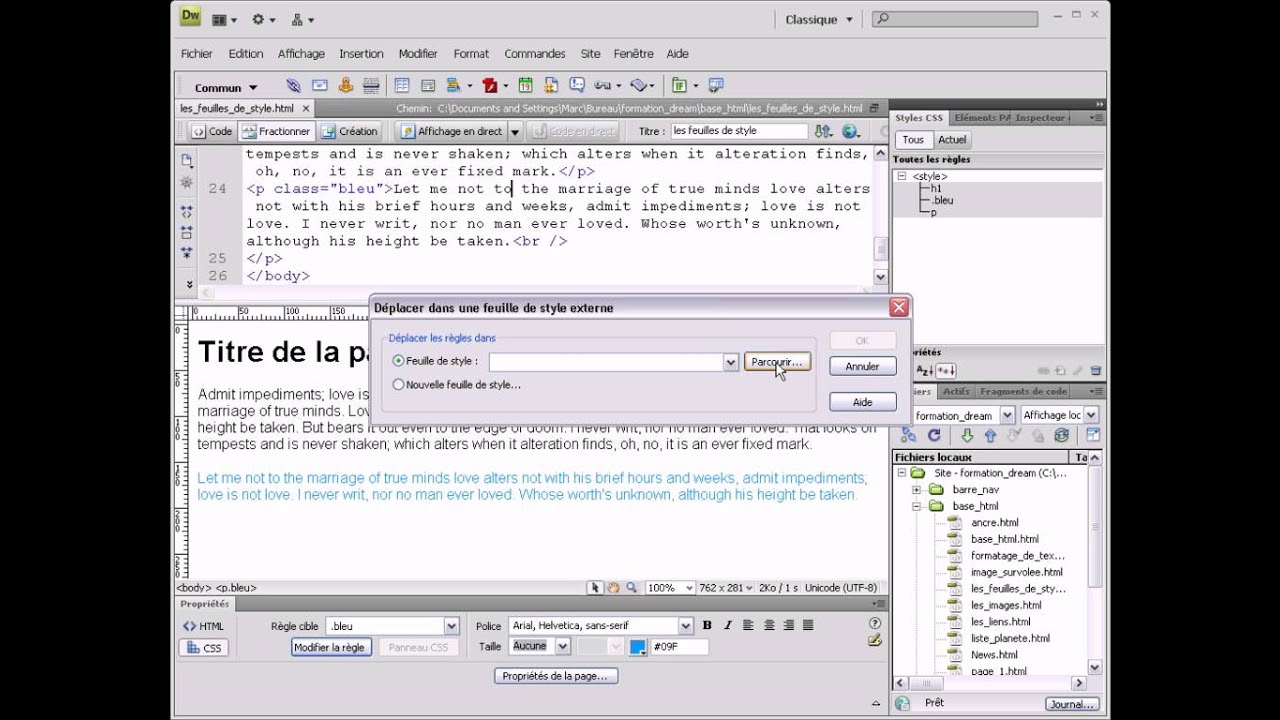Toggle the CSS properties mode

pyautogui.click(x=204, y=648)
